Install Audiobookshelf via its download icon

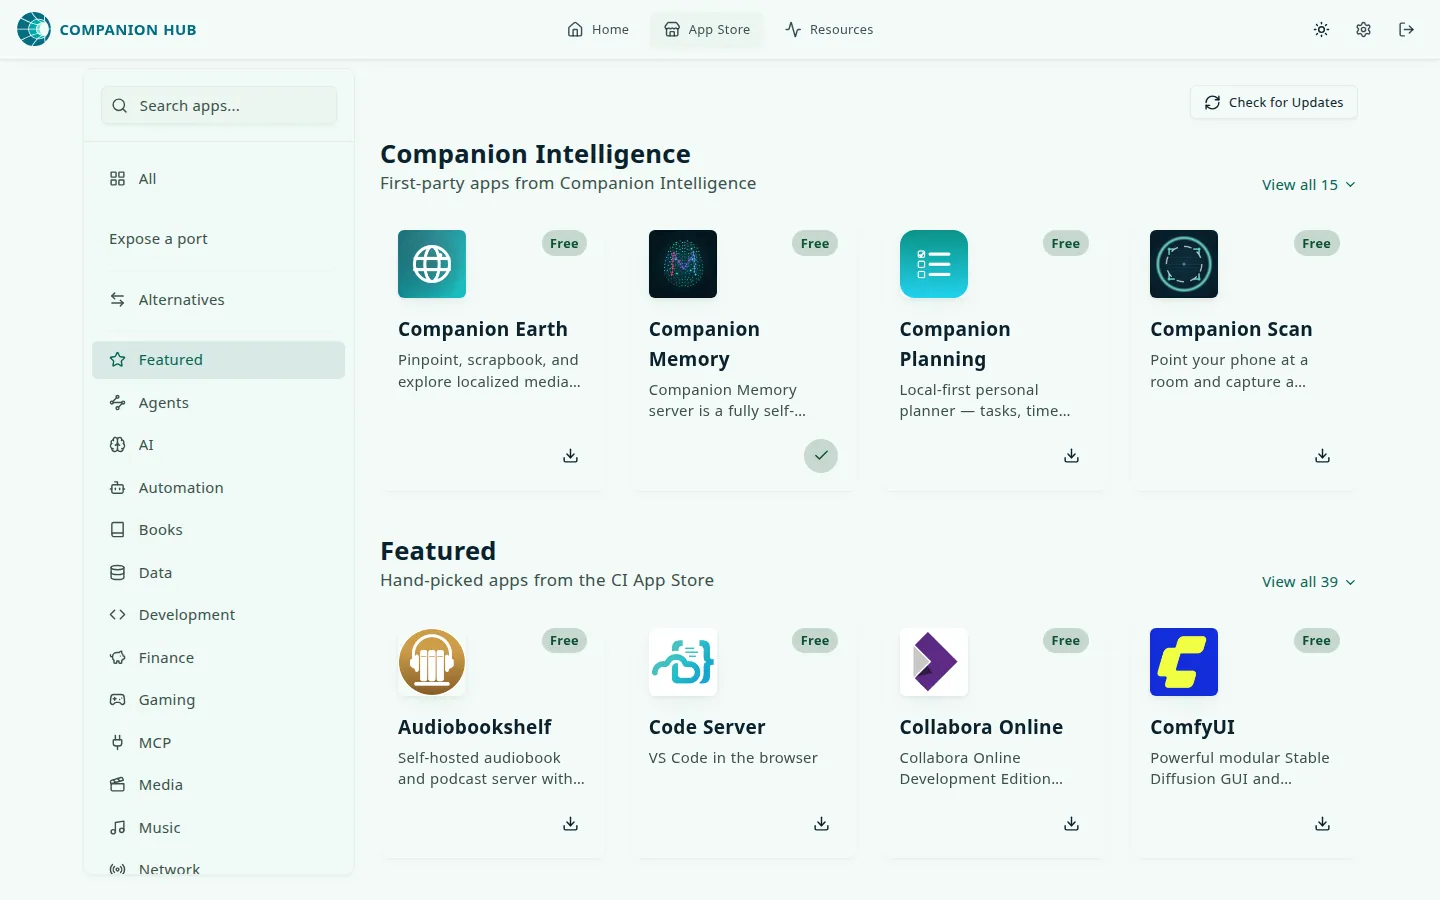tap(570, 824)
